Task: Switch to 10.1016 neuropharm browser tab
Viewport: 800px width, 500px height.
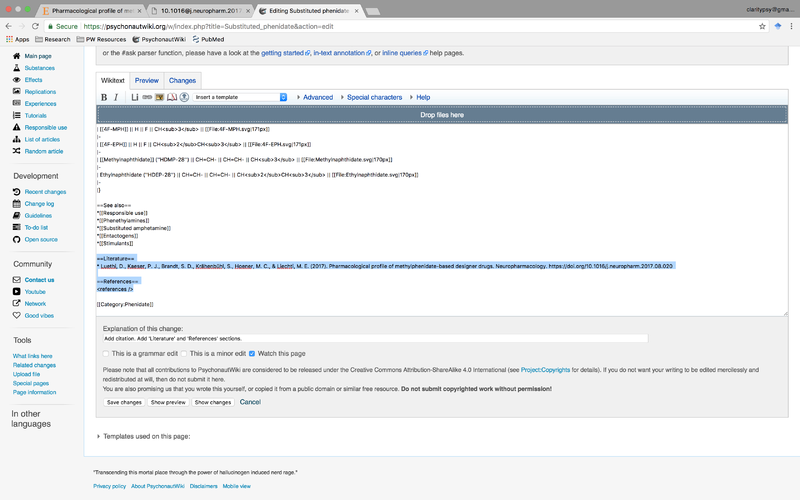Action: coord(201,11)
